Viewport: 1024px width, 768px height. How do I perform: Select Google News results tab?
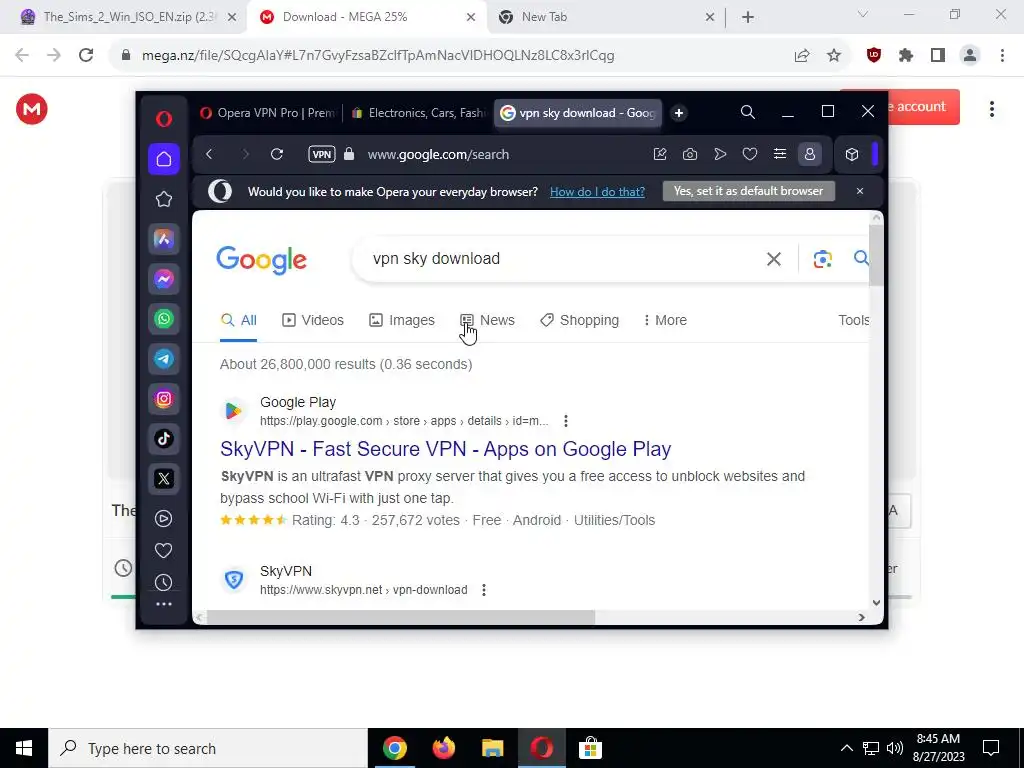(487, 320)
